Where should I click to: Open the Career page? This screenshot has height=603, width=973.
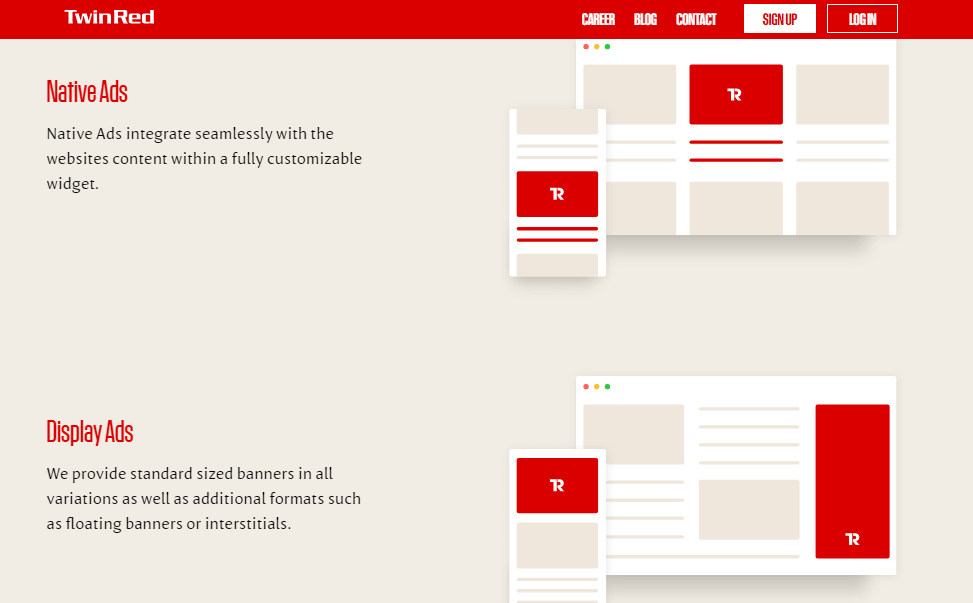tap(598, 19)
